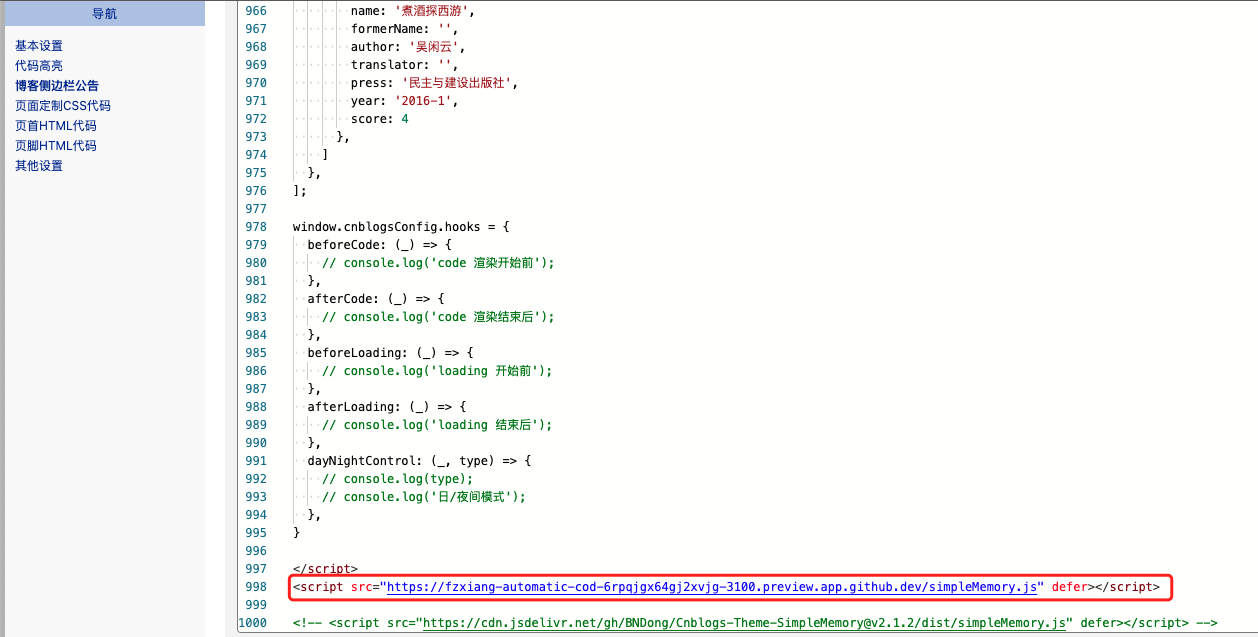1258x637 pixels.
Task: Click comment console.log('loading 开始前')
Action: click(x=438, y=371)
